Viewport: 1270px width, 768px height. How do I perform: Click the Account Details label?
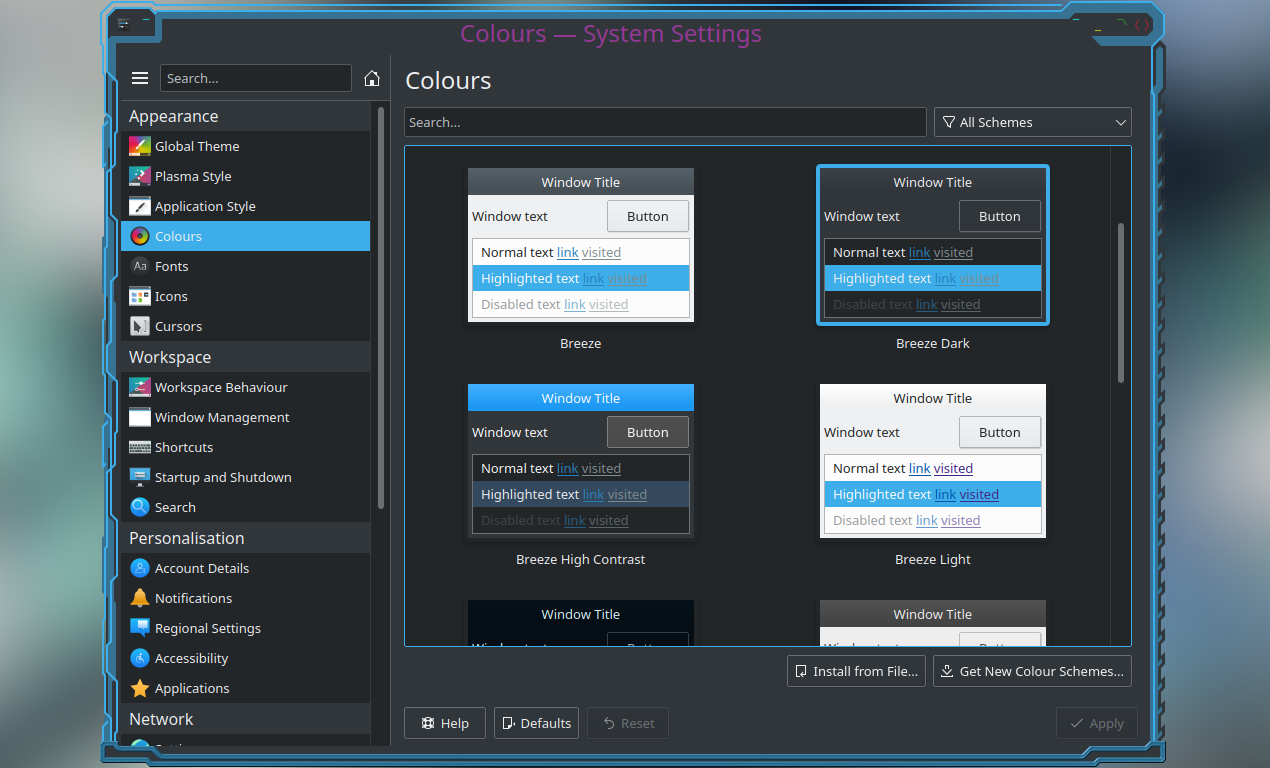click(x=202, y=568)
